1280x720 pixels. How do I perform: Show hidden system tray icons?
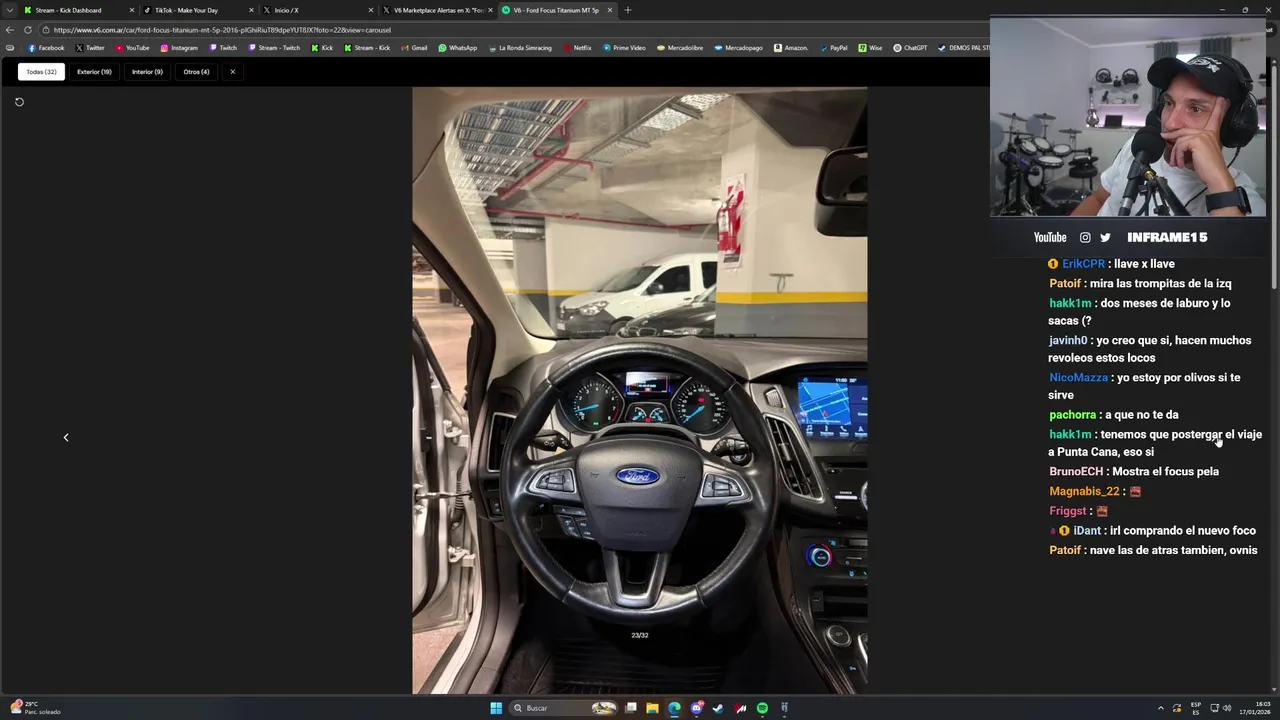click(x=1160, y=708)
